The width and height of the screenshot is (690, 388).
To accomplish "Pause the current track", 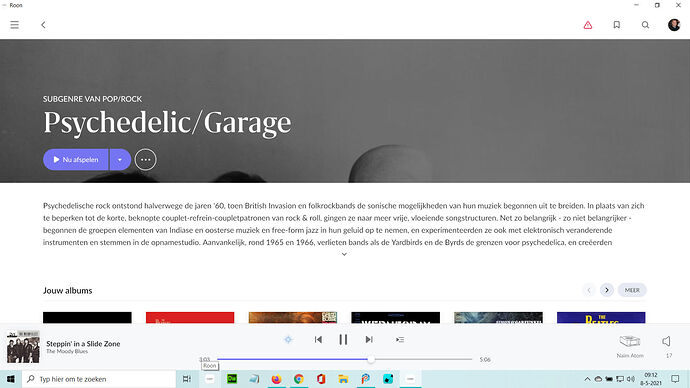I will pyautogui.click(x=343, y=339).
